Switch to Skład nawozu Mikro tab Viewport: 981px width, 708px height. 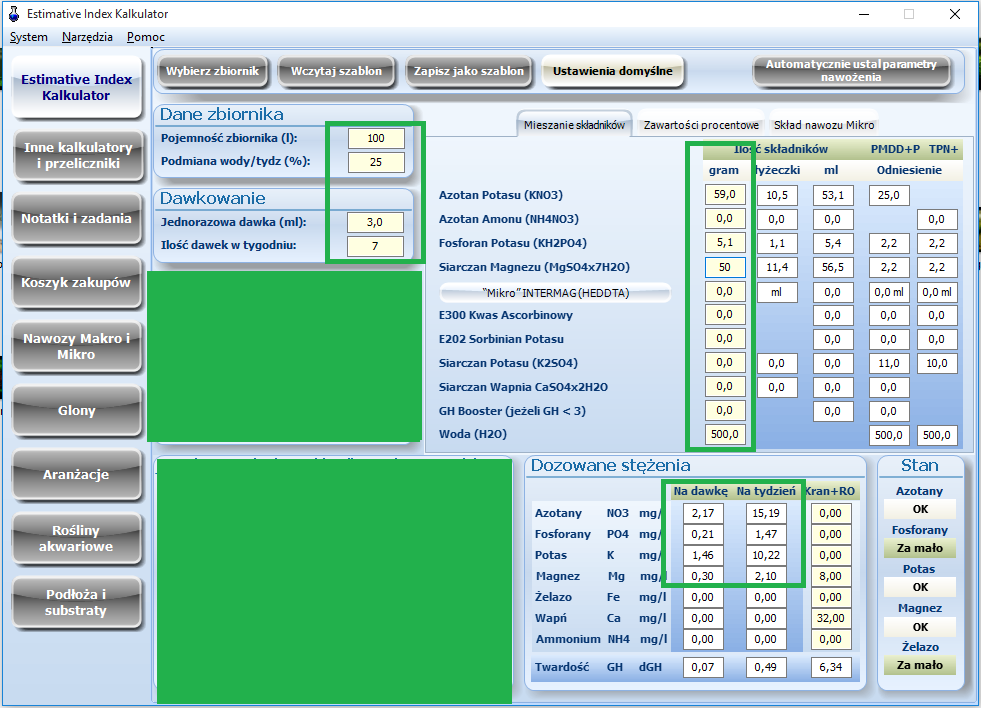pyautogui.click(x=824, y=125)
